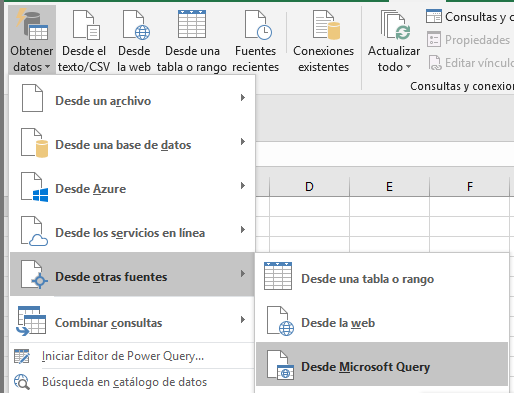Click the Obtener datos database icon
The width and height of the screenshot is (514, 393).
(x=32, y=24)
